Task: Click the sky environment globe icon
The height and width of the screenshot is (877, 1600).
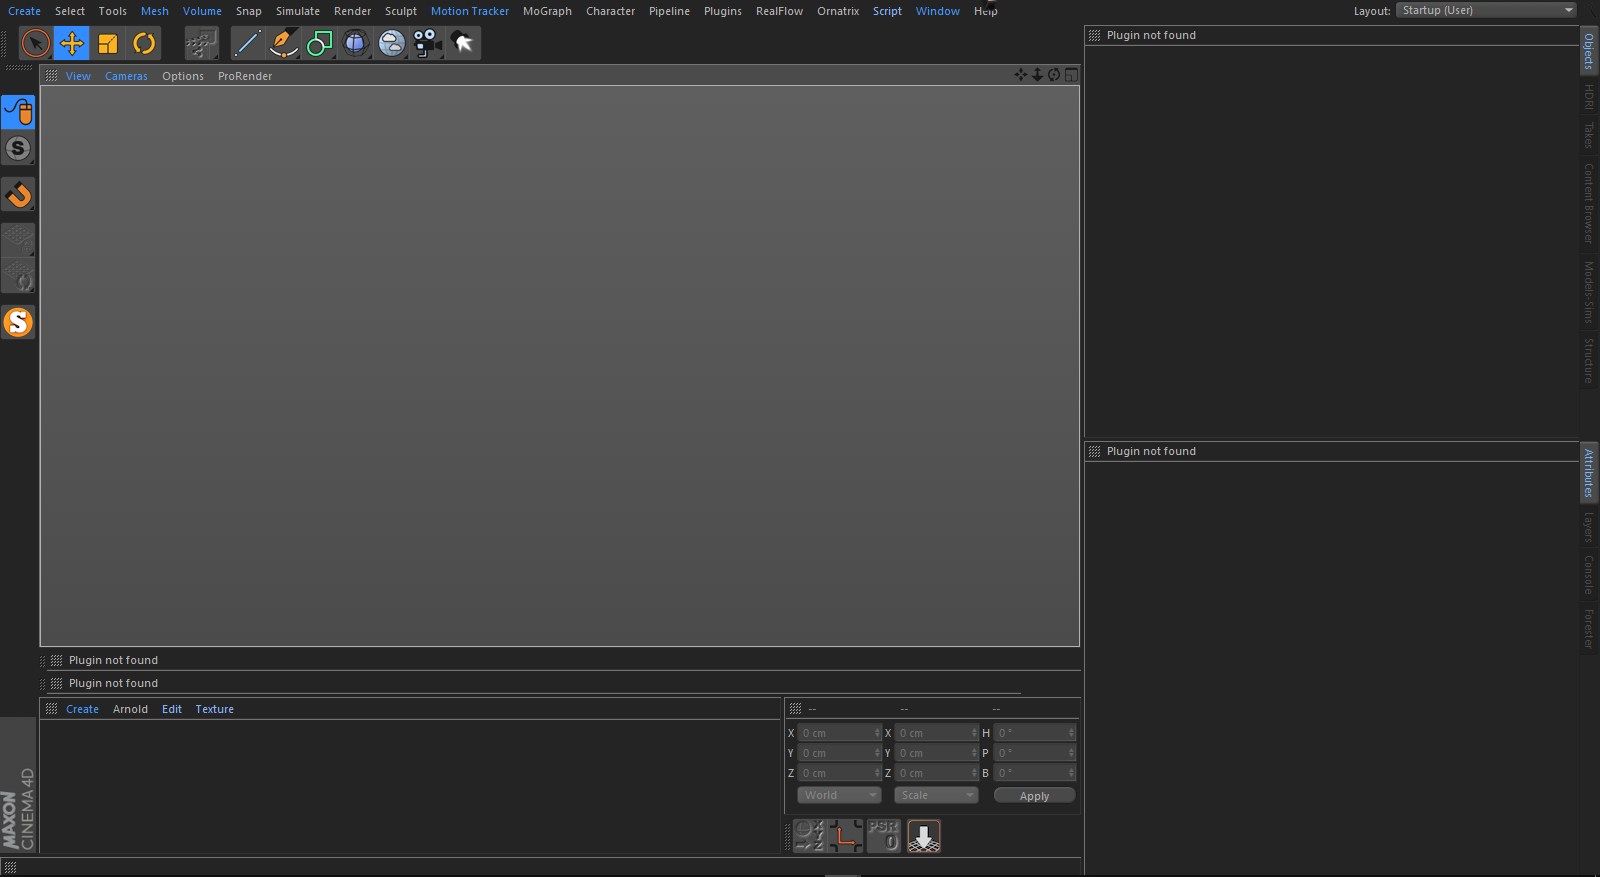Action: 391,43
